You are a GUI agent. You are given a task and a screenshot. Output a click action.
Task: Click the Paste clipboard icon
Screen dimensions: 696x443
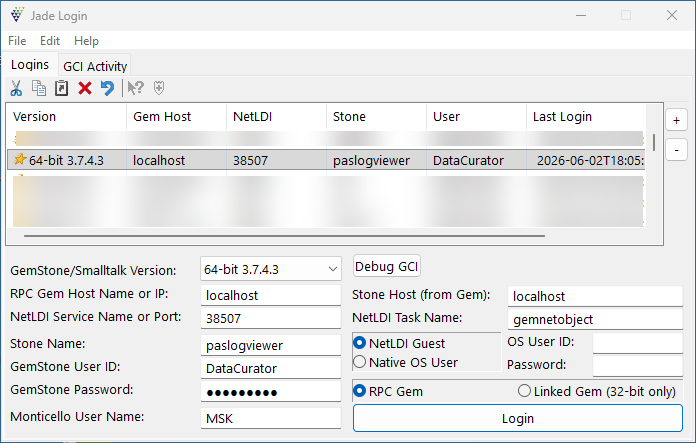point(61,88)
